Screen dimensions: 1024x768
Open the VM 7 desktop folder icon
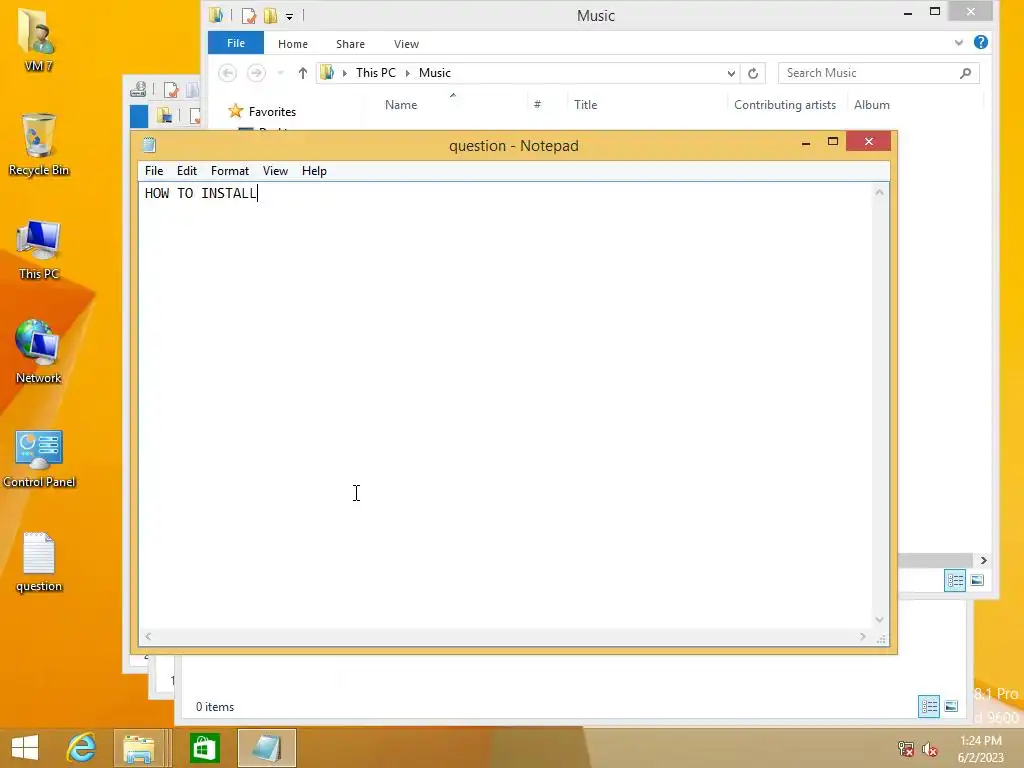click(x=38, y=38)
